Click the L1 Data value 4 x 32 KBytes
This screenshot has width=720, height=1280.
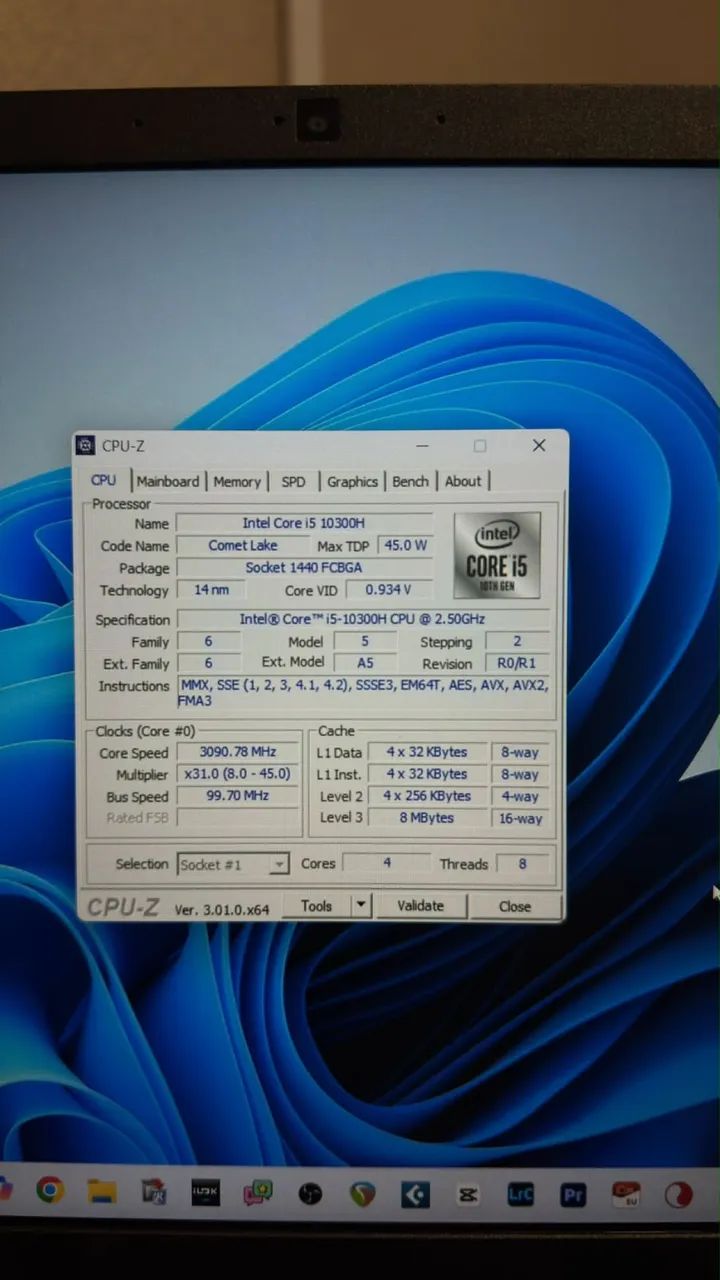tap(426, 752)
